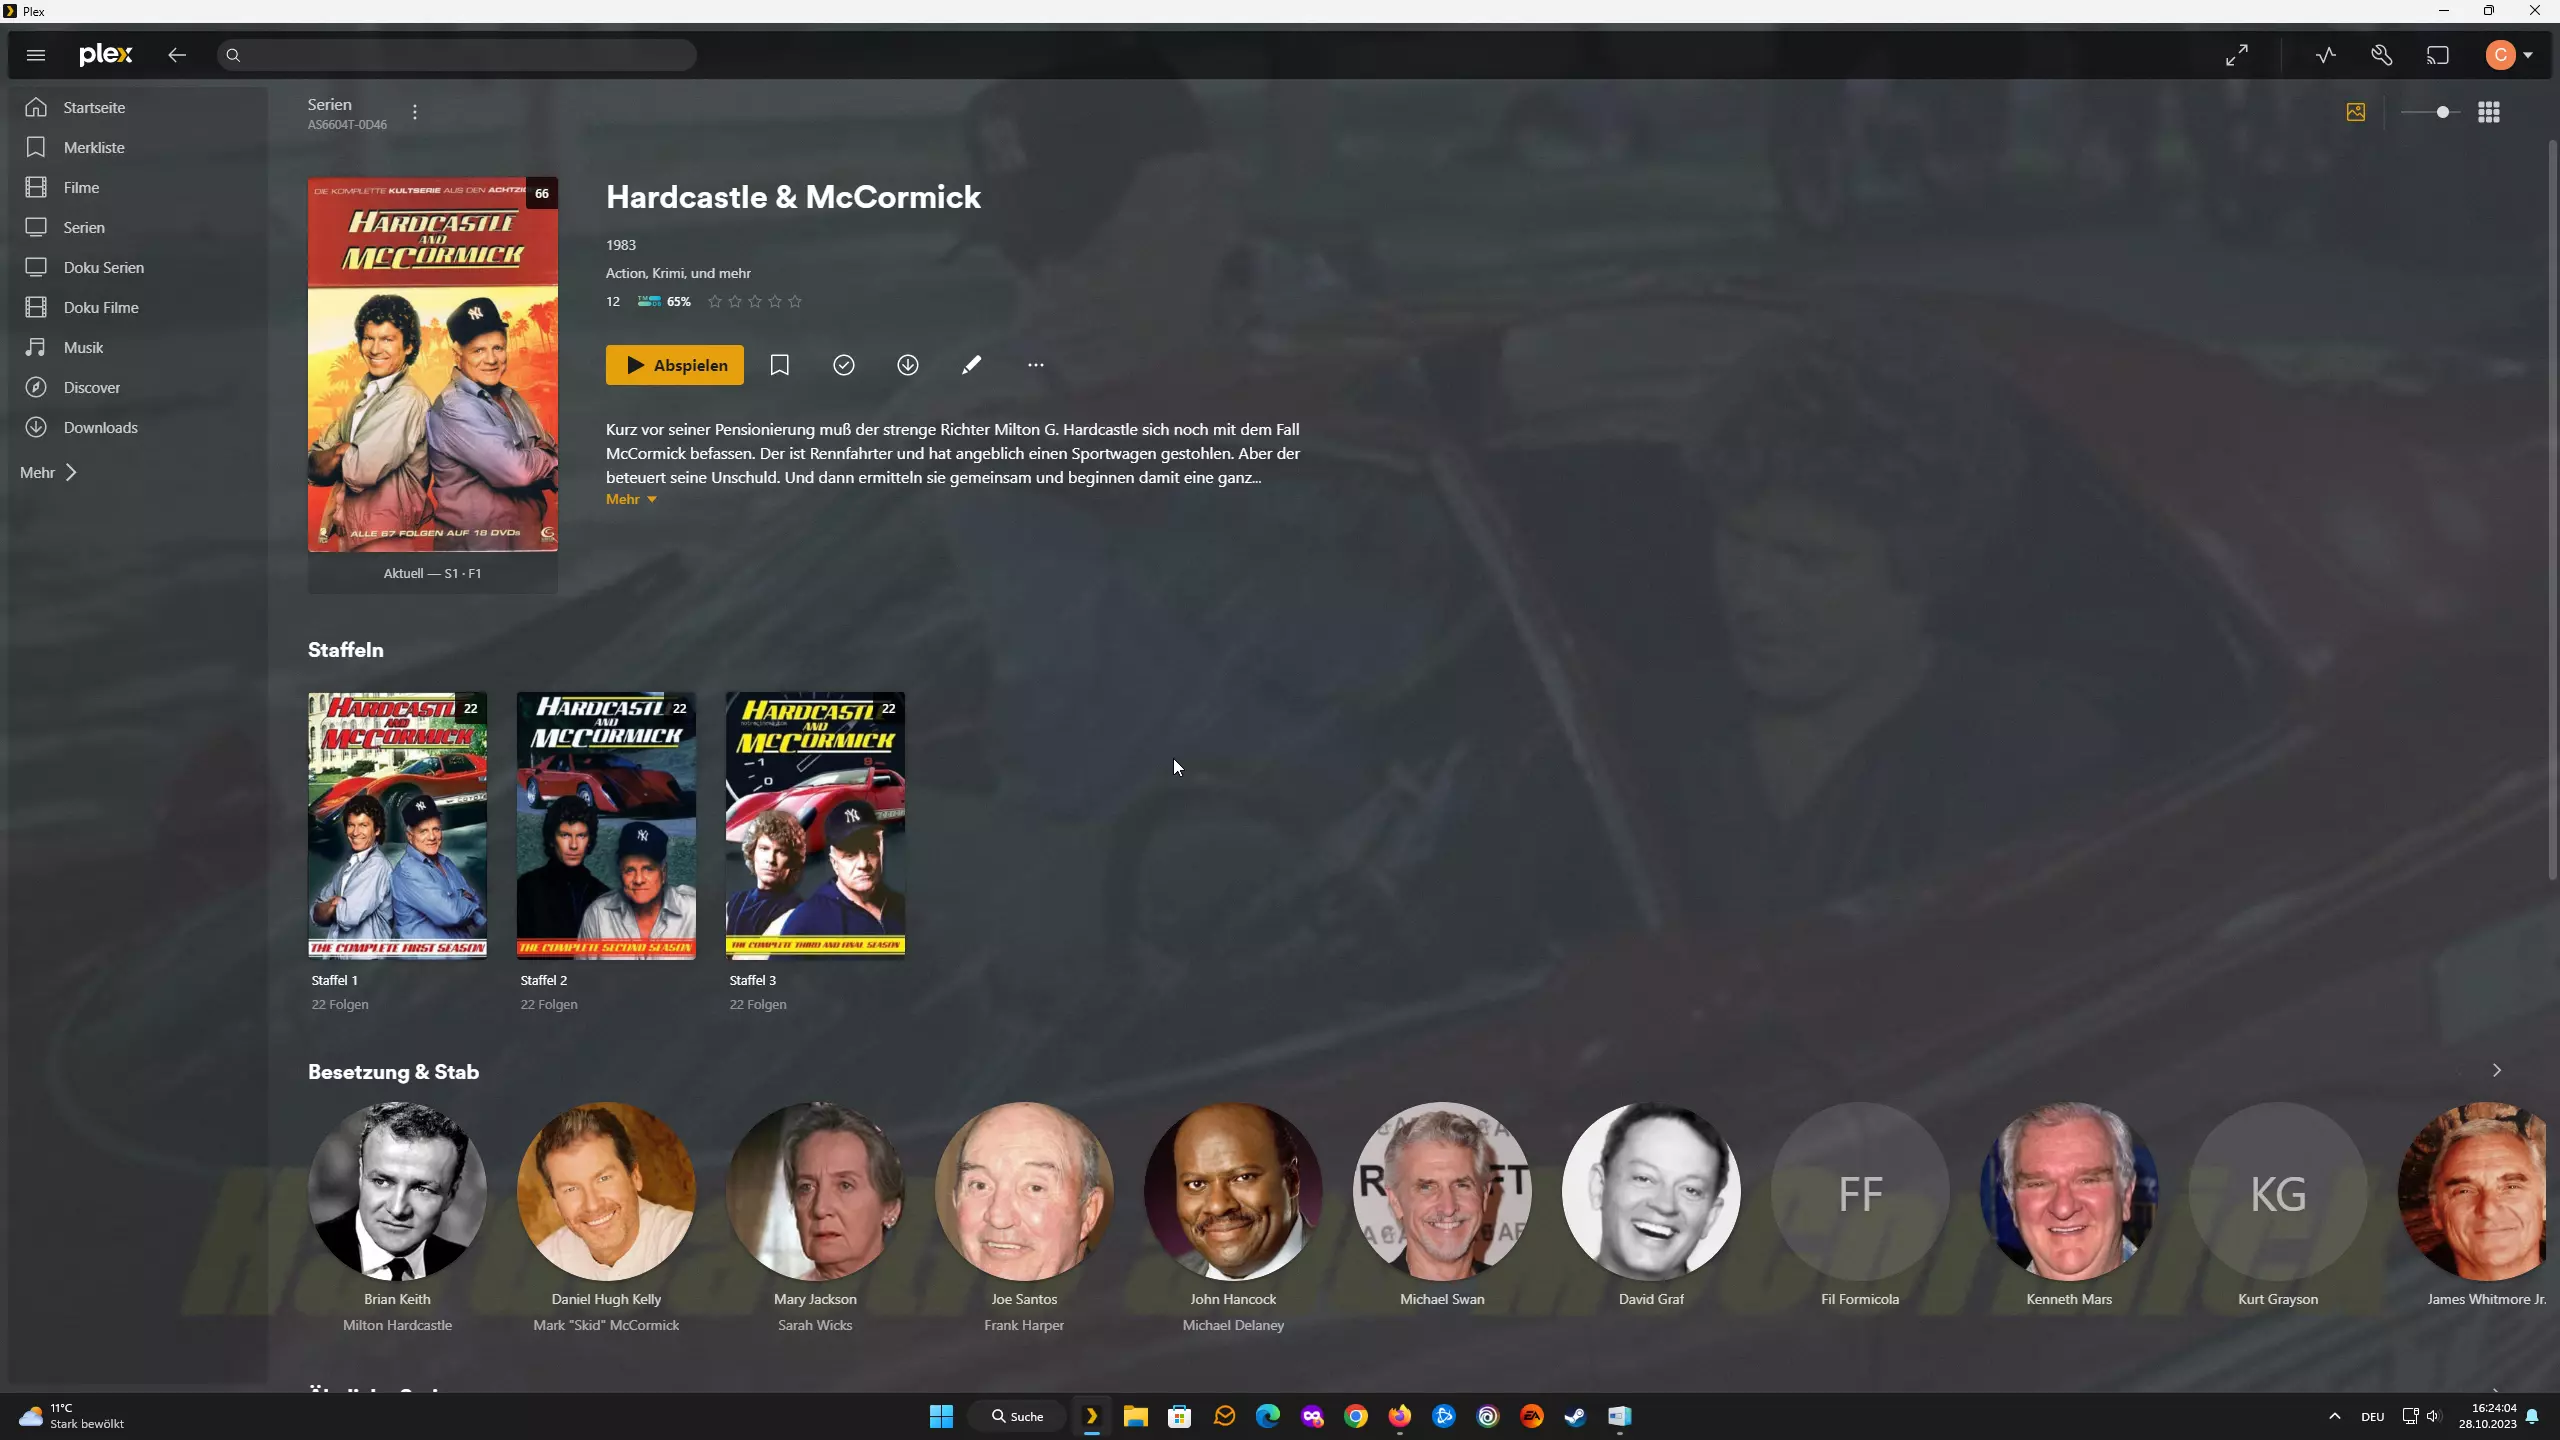Image resolution: width=2560 pixels, height=1440 pixels.
Task: Mark the show as watched with checkmark icon
Action: pyautogui.click(x=844, y=365)
